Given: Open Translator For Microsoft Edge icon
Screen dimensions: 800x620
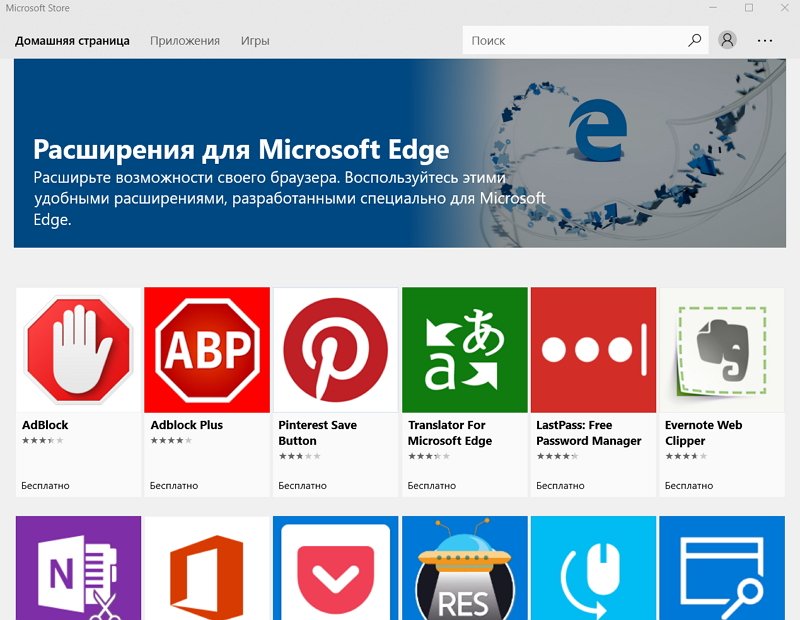Looking at the screenshot, I should (x=465, y=350).
